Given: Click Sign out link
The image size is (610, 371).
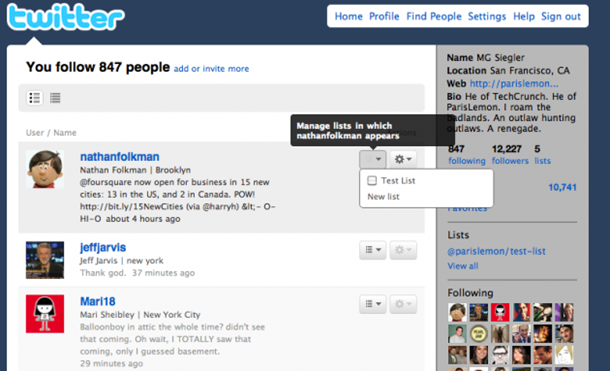Looking at the screenshot, I should click(x=561, y=16).
